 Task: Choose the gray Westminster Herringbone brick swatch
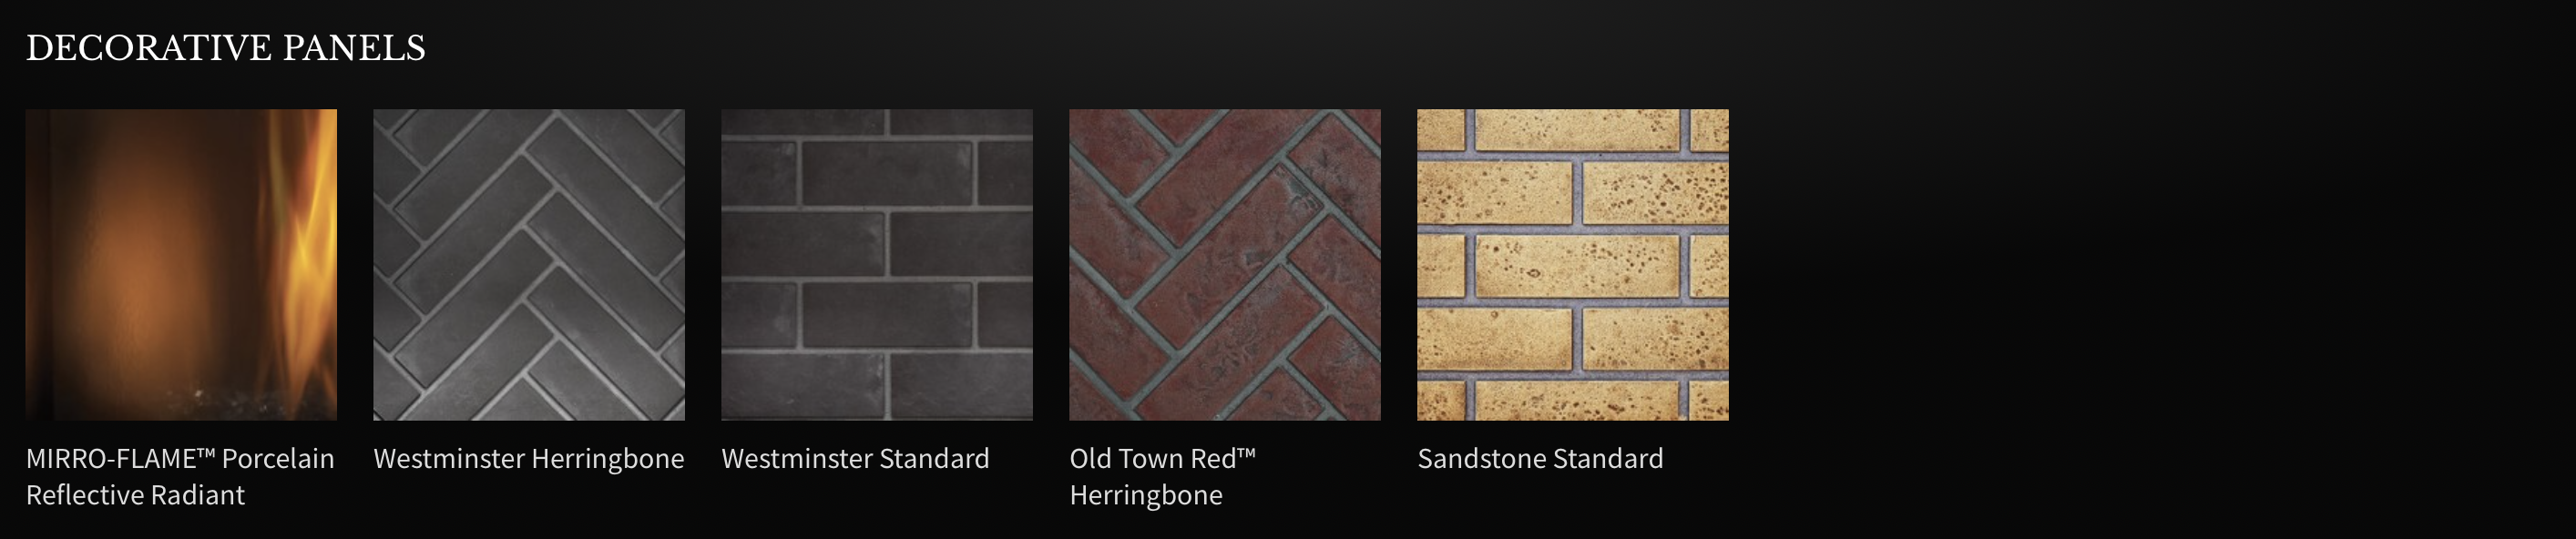(529, 265)
